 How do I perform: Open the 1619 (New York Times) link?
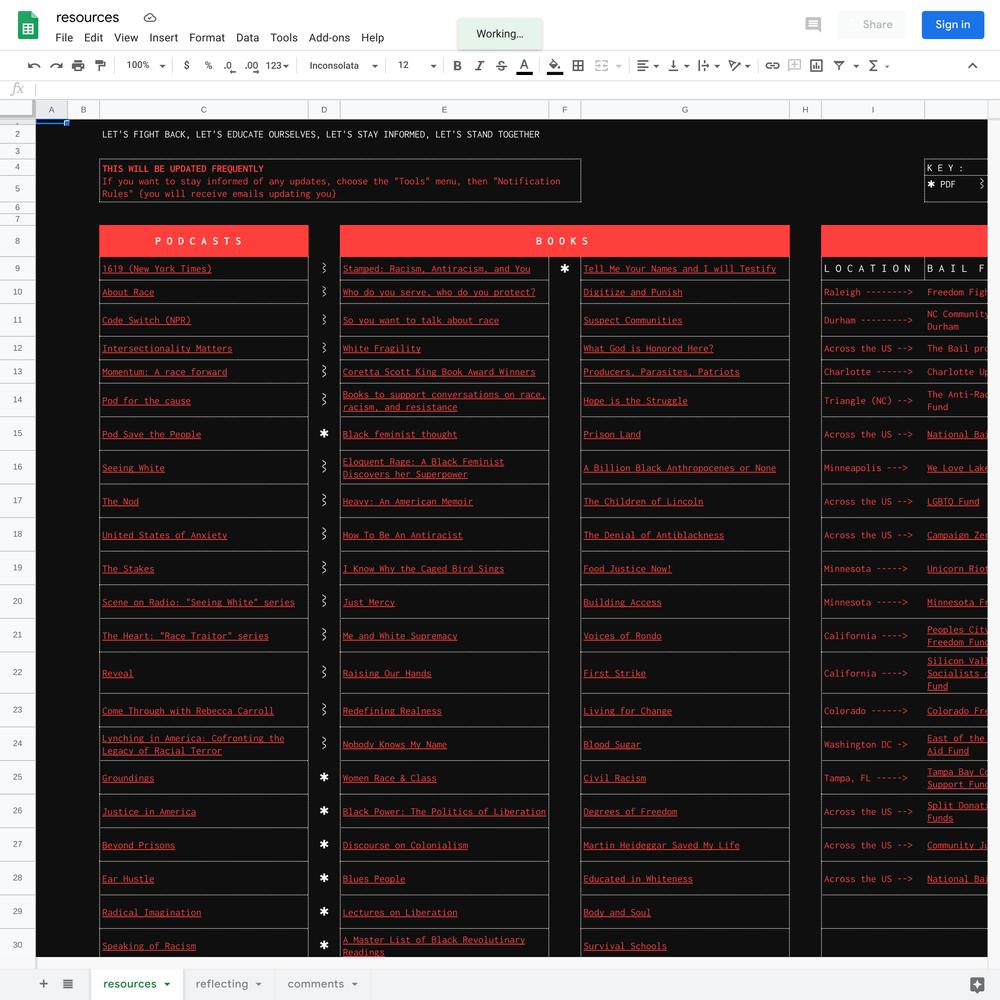(x=156, y=268)
